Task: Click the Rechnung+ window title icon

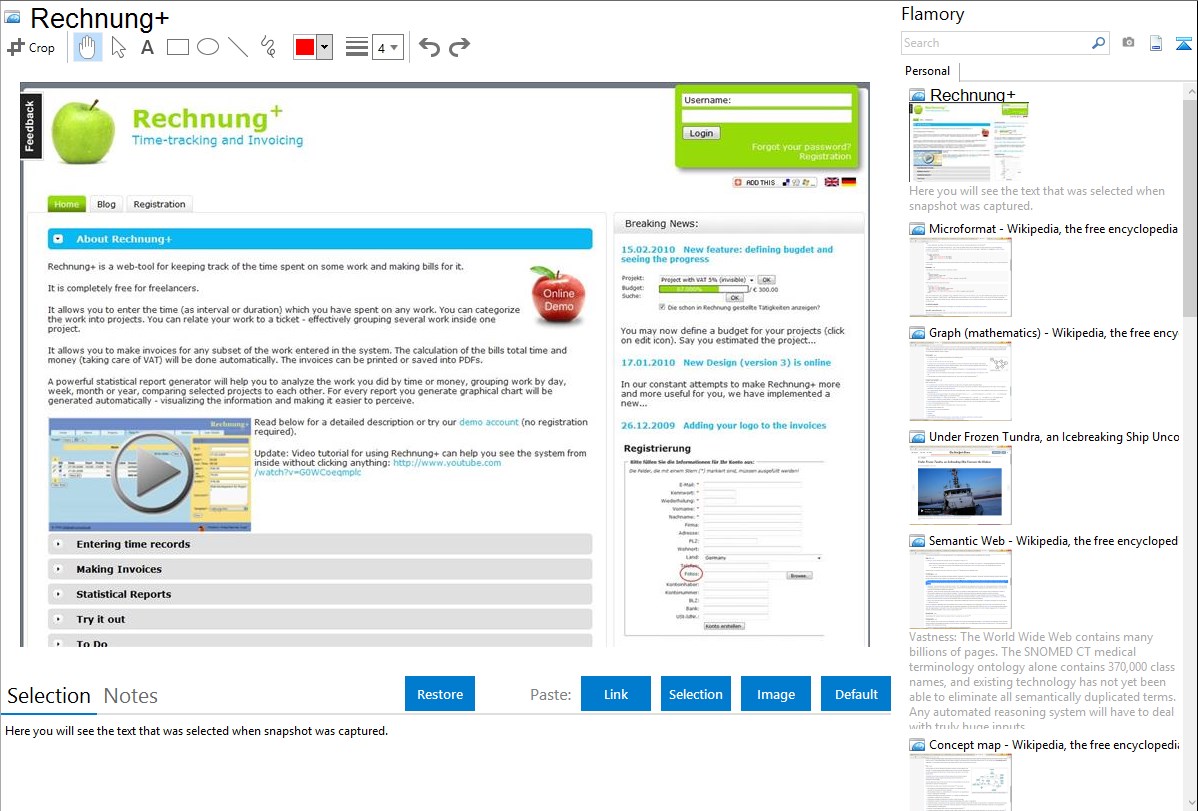Action: pyautogui.click(x=12, y=17)
